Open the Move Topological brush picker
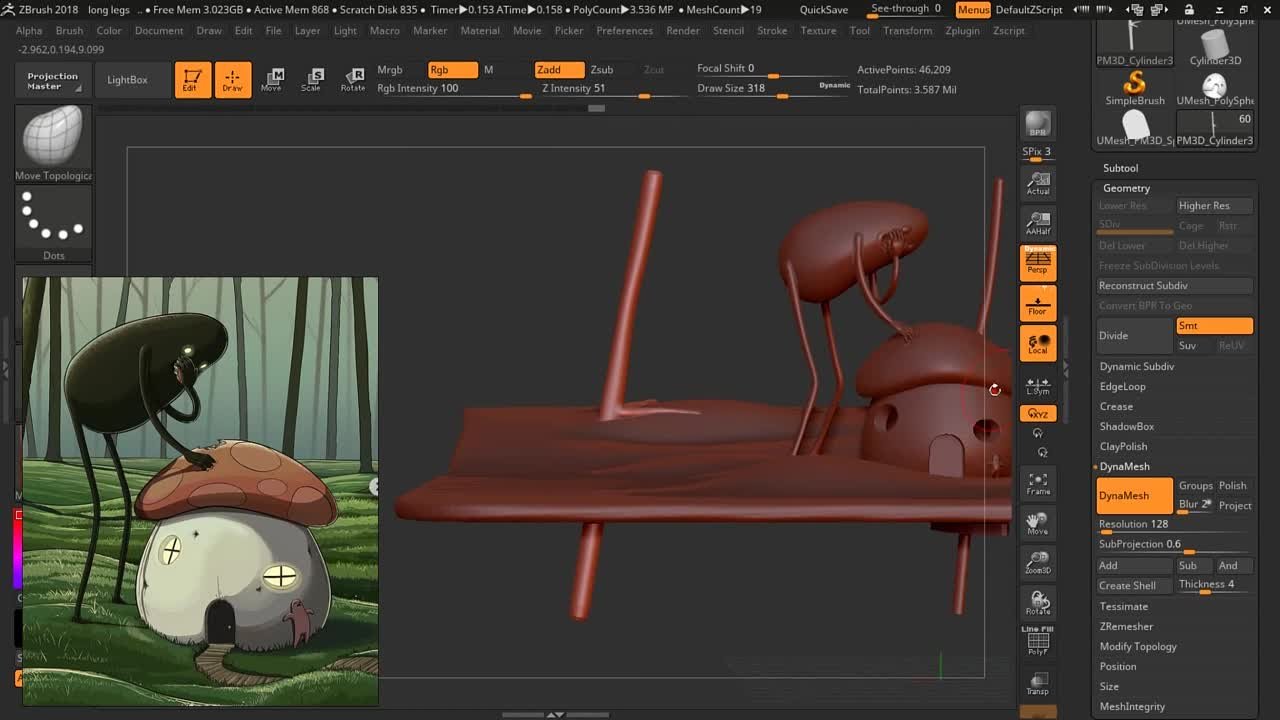 pos(54,145)
